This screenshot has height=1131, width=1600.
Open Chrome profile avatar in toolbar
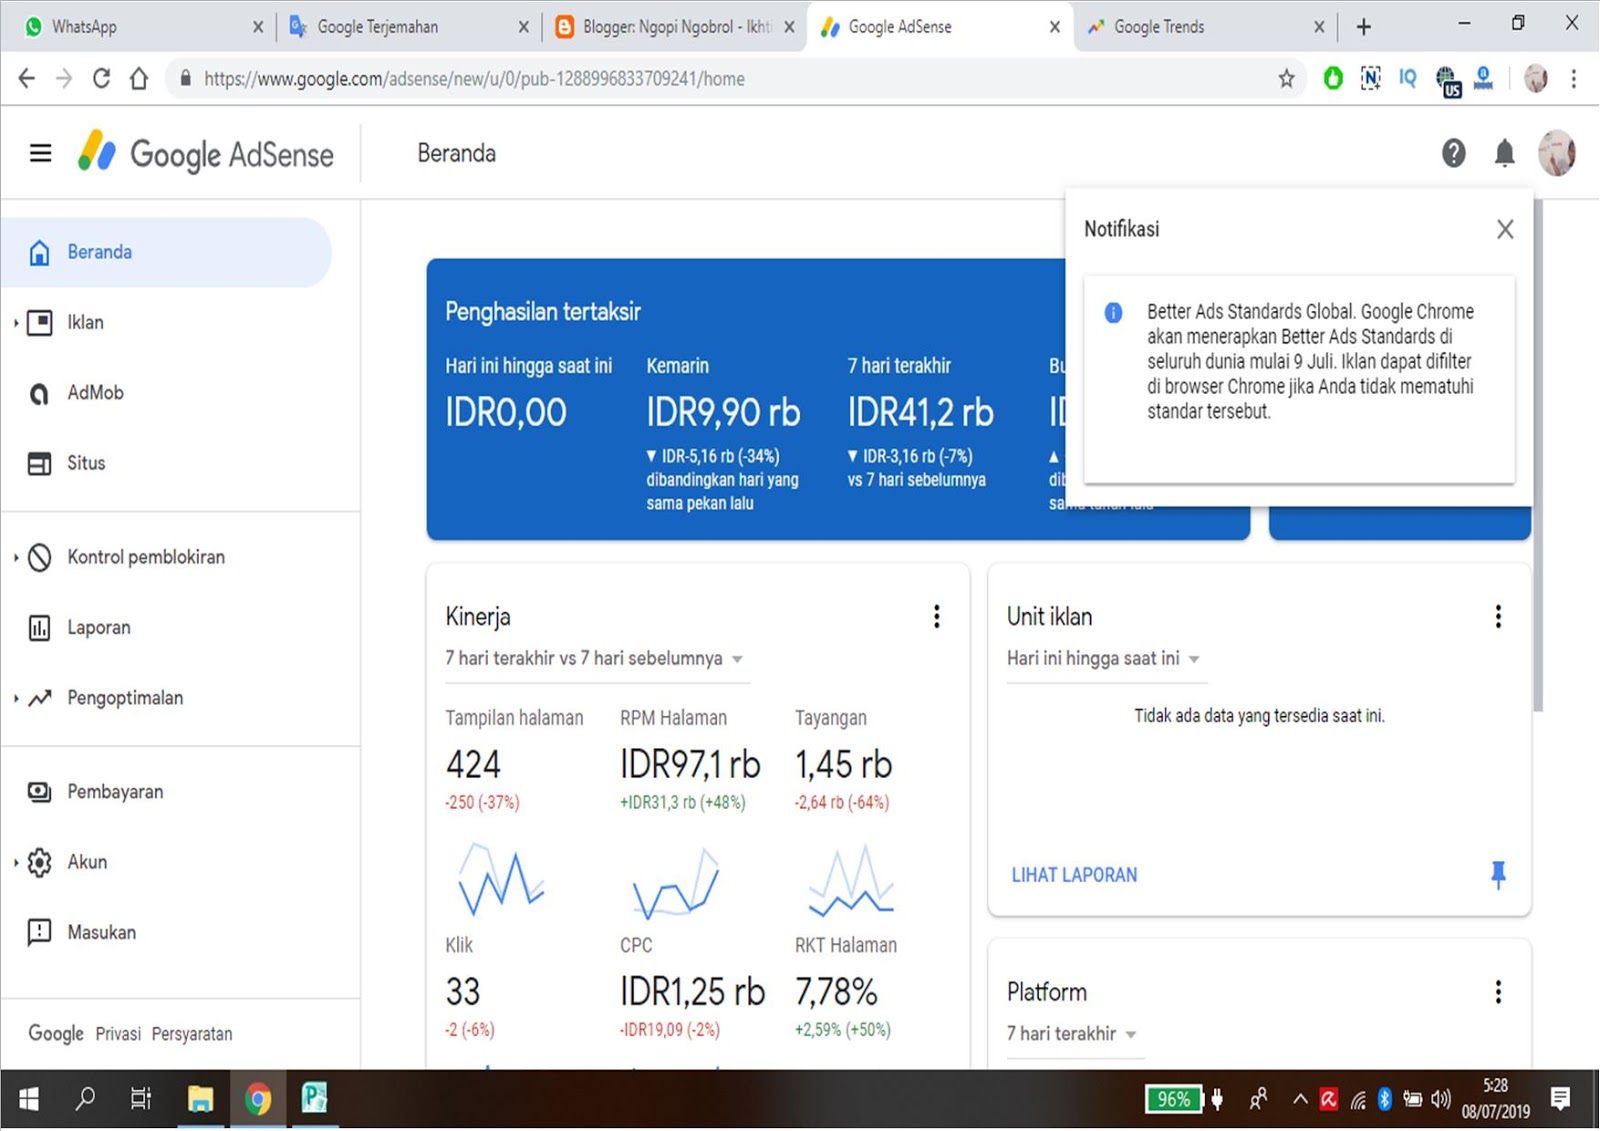point(1536,78)
